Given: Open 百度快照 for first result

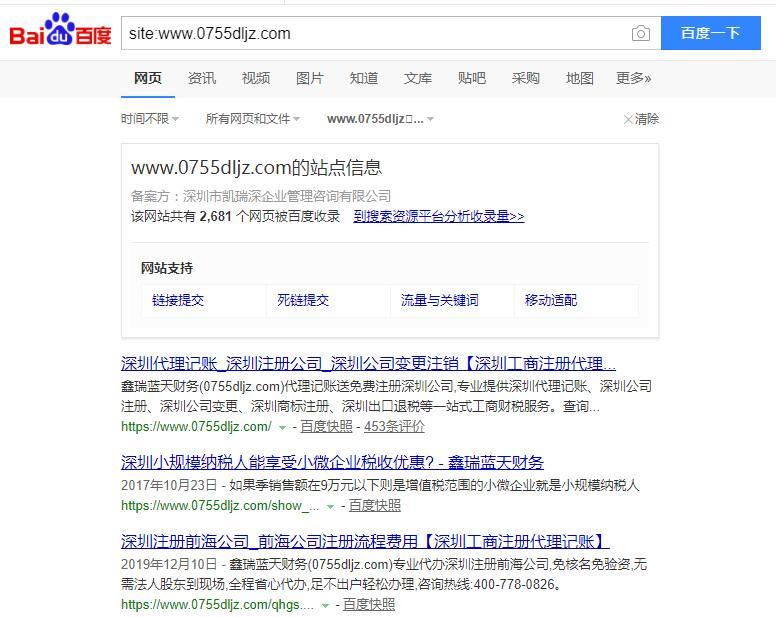Looking at the screenshot, I should (326, 427).
